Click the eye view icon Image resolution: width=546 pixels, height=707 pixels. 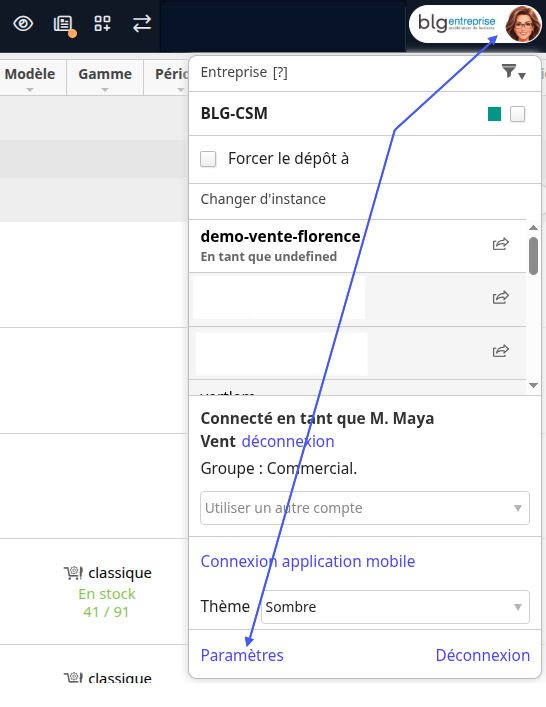(23, 23)
